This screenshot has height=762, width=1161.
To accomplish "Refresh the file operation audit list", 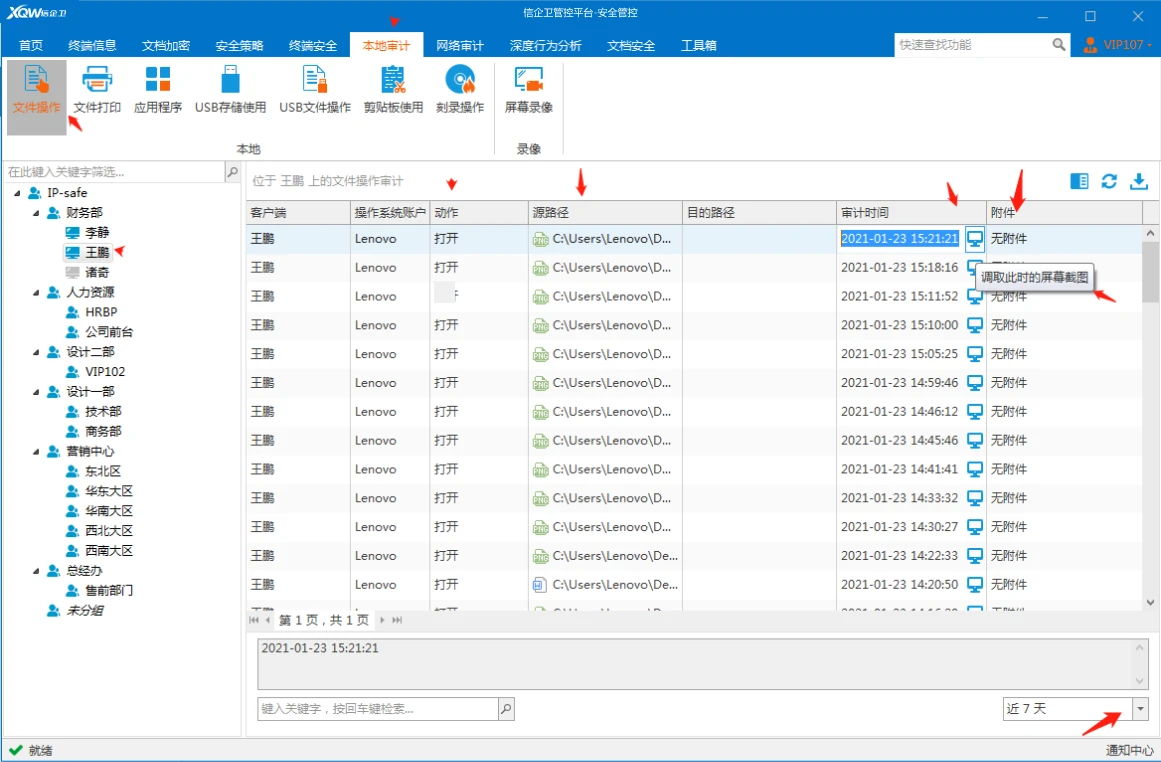I will pos(1108,181).
